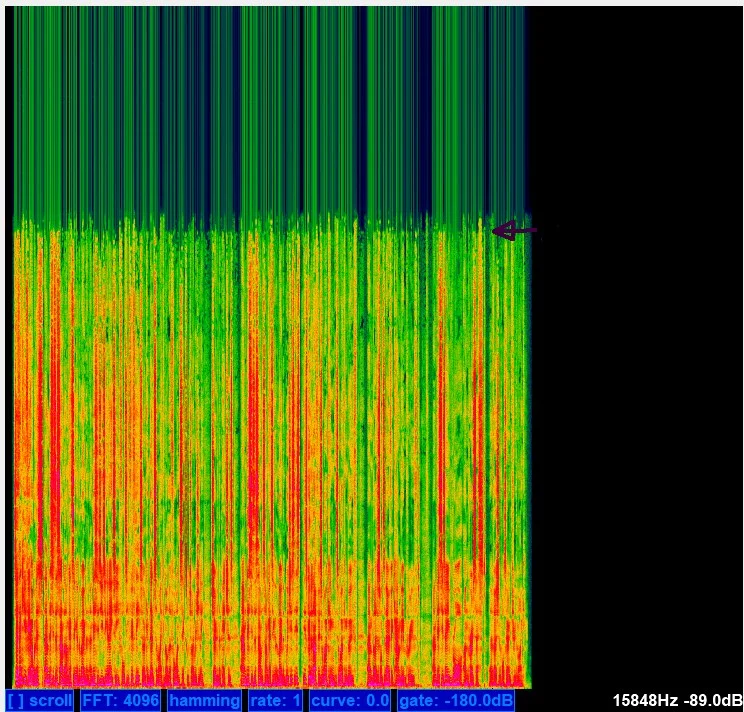The height and width of the screenshot is (712, 744).
Task: Click the 15848Hz -89.0dB readout
Action: (x=677, y=700)
